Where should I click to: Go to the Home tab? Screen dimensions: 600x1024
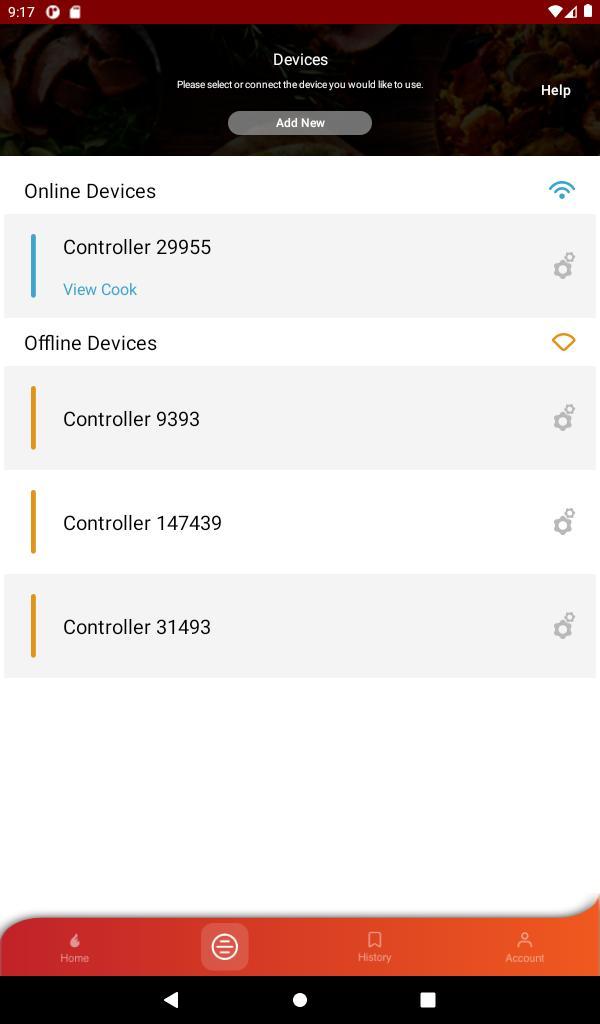pos(74,946)
